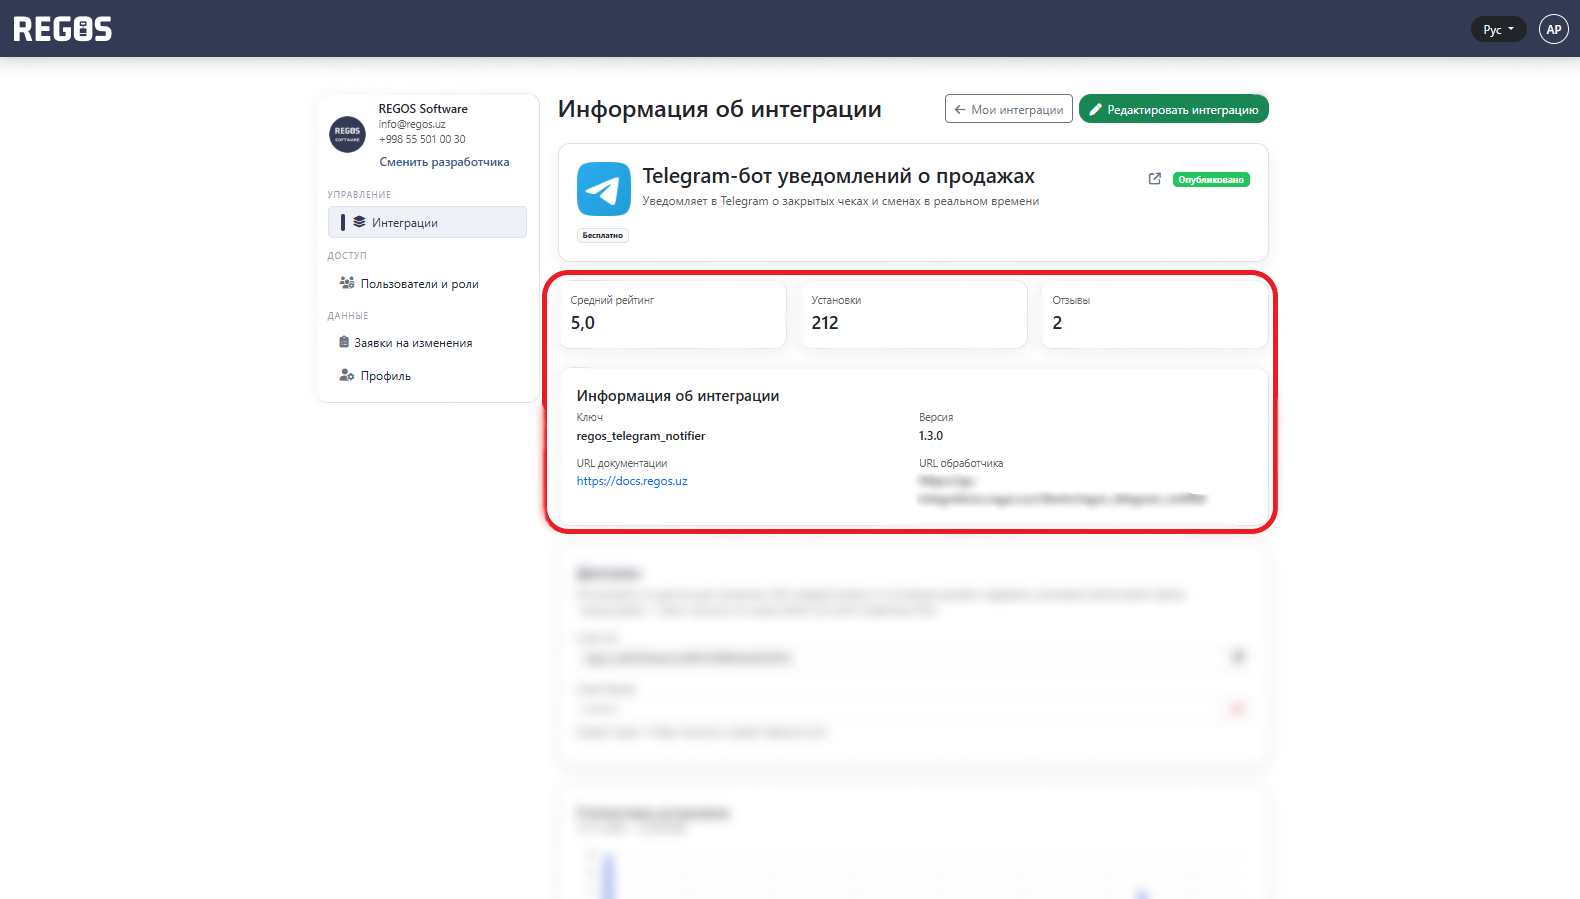
Task: Open Пользователи и роли section
Action: point(419,284)
